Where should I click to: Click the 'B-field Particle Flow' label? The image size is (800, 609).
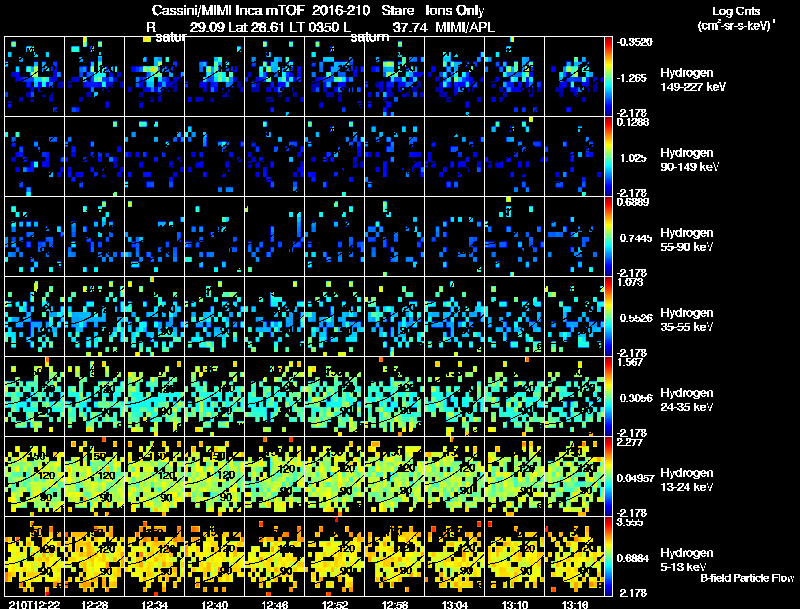[747, 578]
